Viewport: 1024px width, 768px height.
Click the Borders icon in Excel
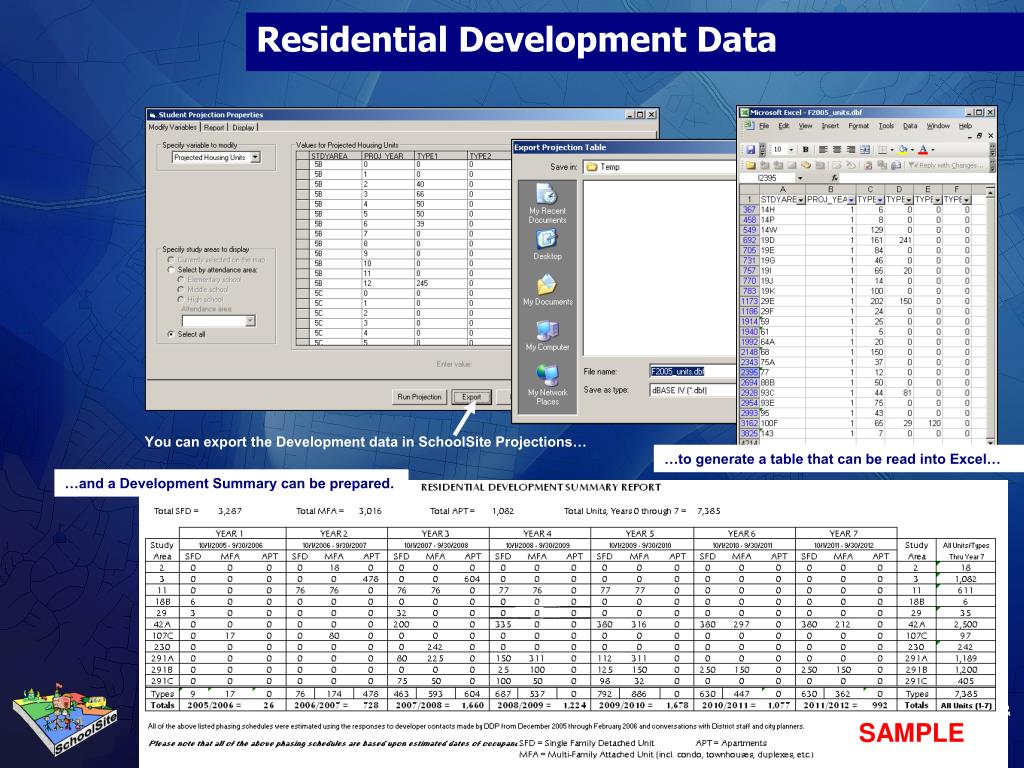882,150
